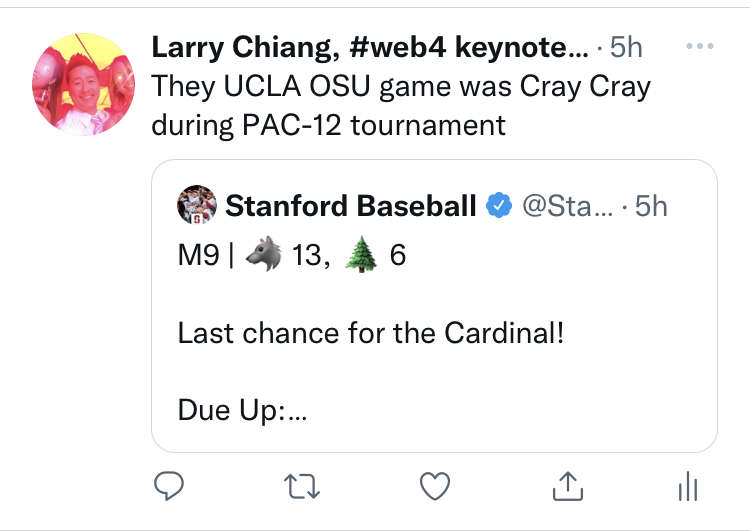
Task: Click Stanford Baseball's blue verified badge
Action: click(498, 206)
